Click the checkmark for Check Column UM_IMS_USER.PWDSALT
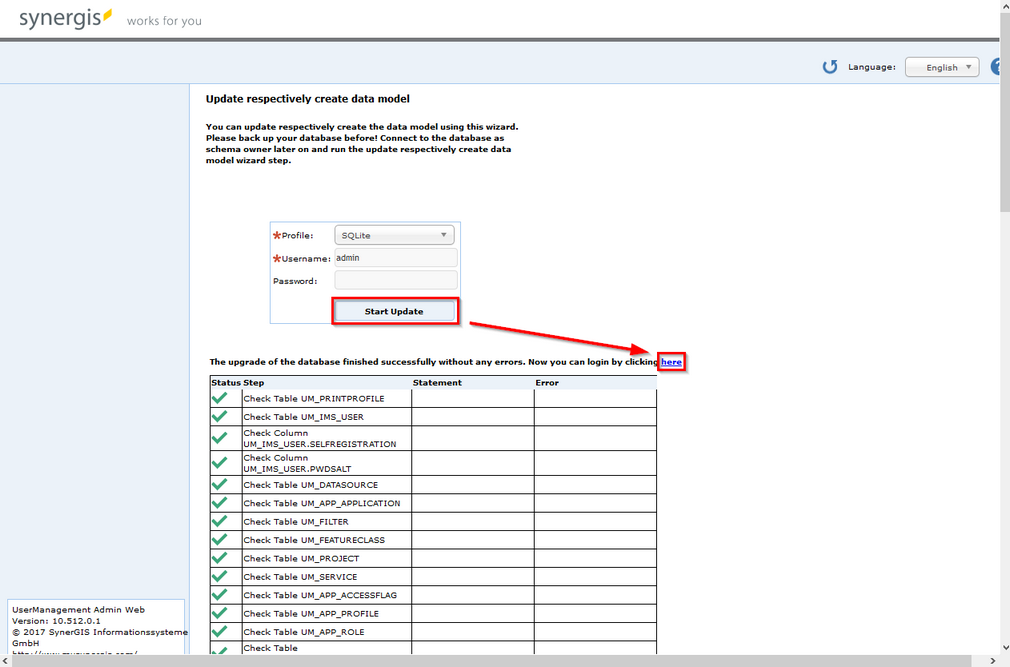1010x667 pixels. click(221, 462)
